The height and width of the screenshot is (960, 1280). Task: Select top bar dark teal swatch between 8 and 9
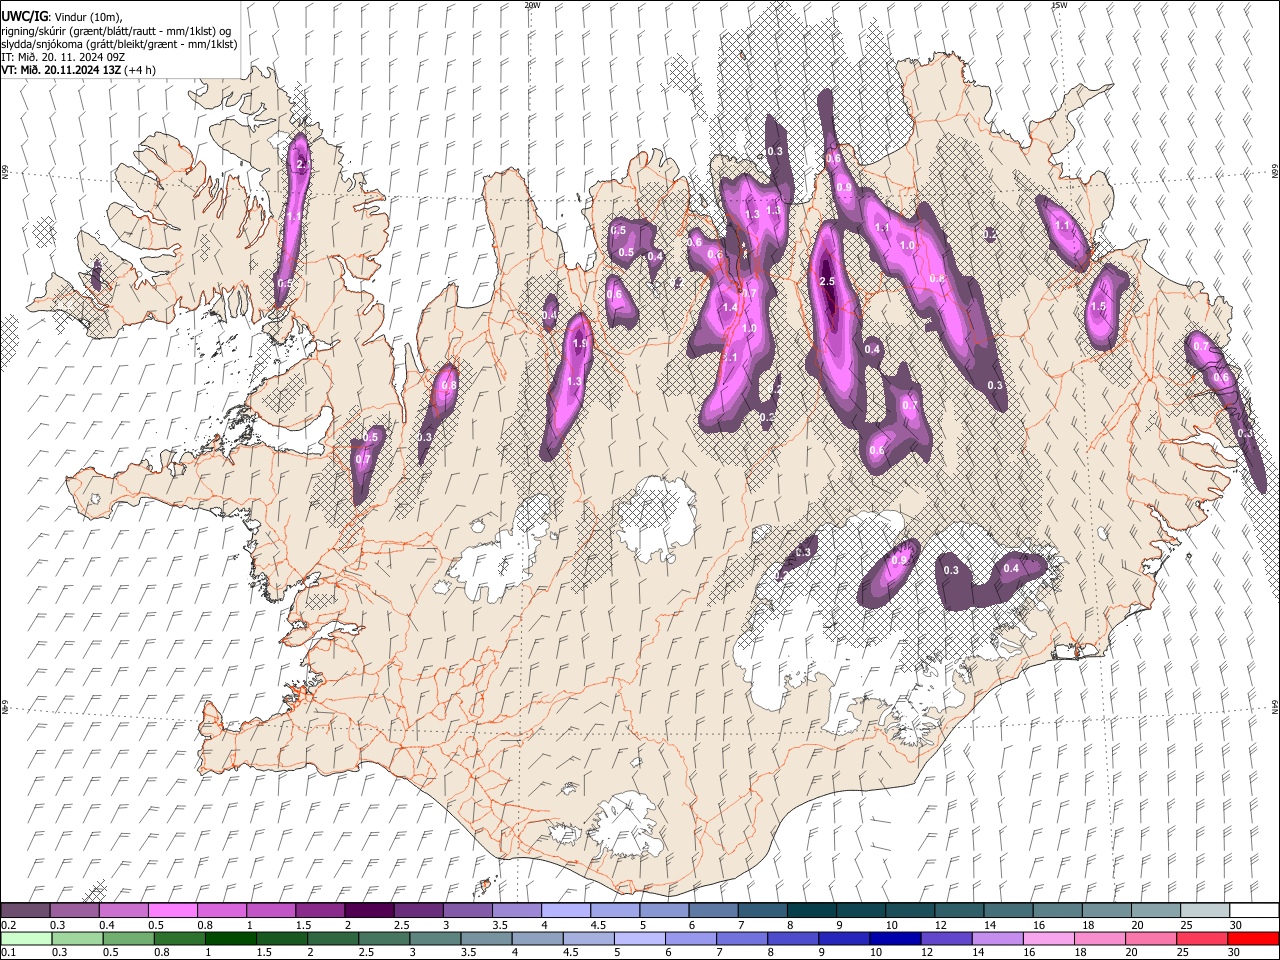[x=812, y=911]
